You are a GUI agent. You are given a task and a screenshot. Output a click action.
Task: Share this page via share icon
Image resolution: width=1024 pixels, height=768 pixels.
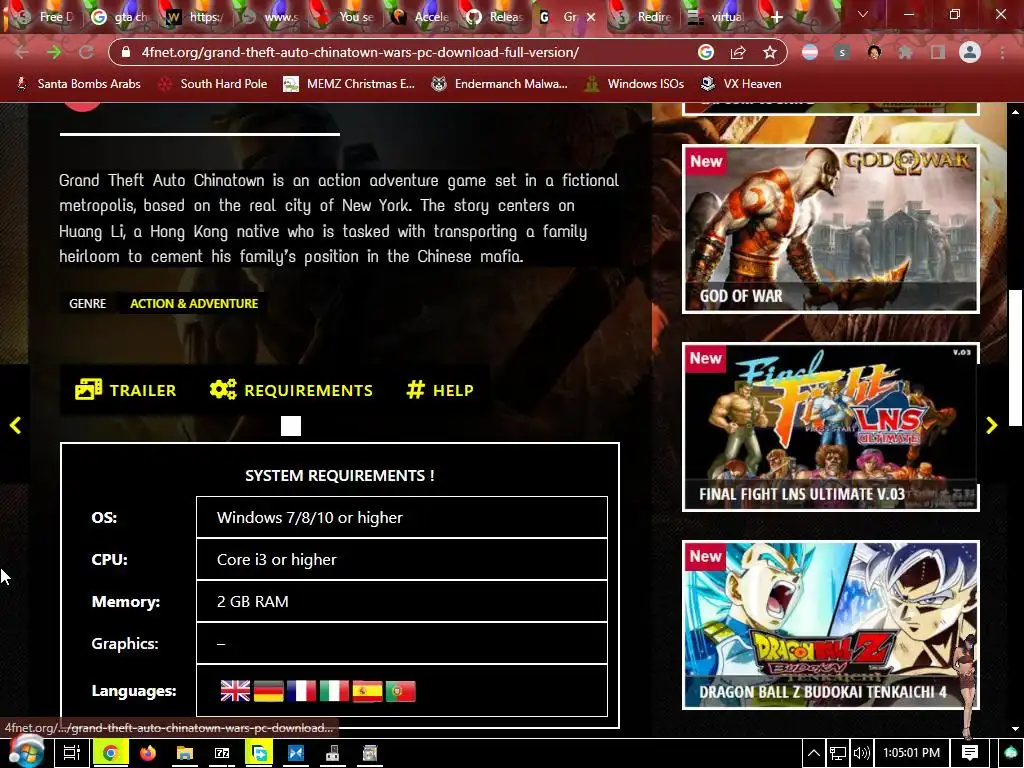point(738,52)
